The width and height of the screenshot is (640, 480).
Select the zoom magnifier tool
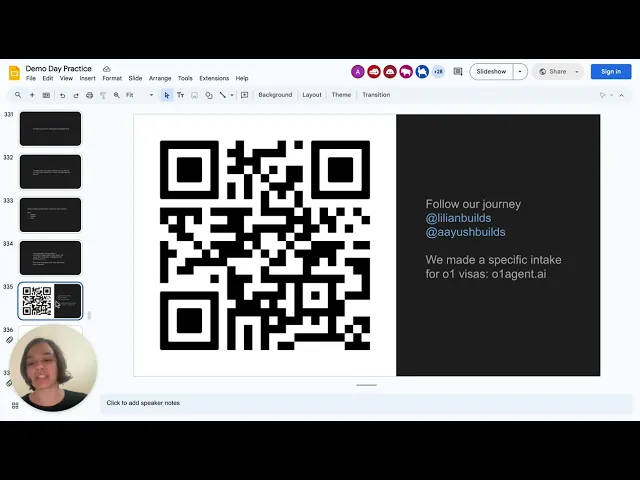117,95
